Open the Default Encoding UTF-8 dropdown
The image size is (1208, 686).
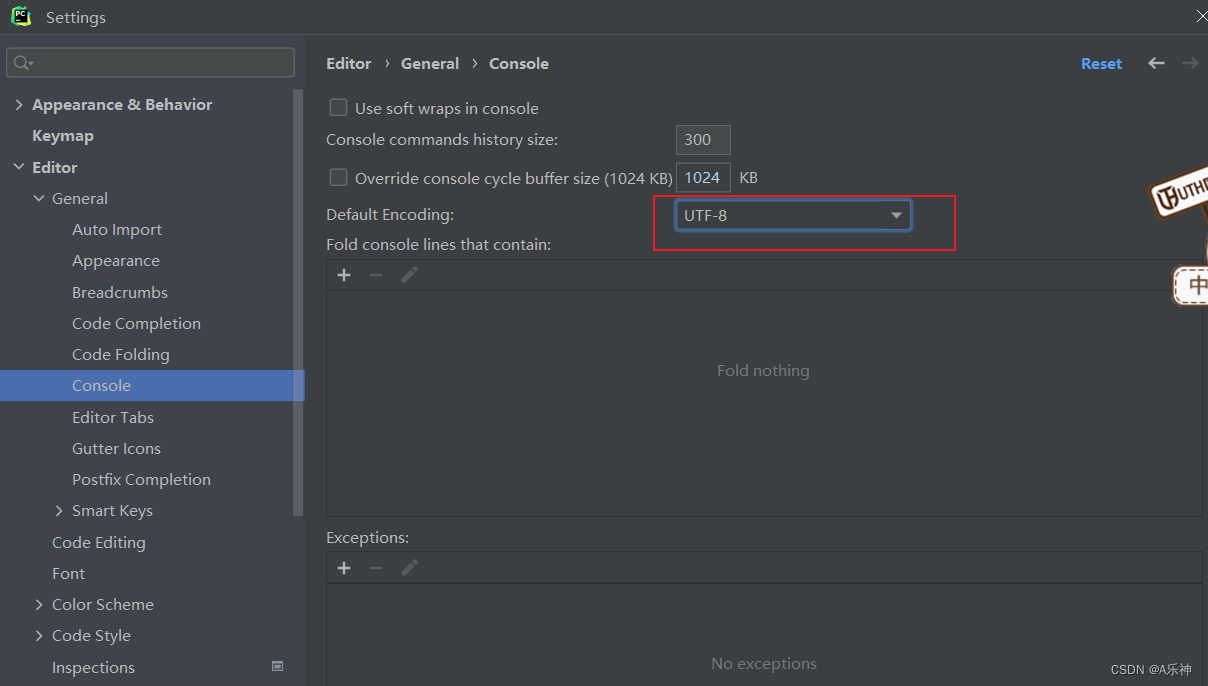[x=793, y=215]
